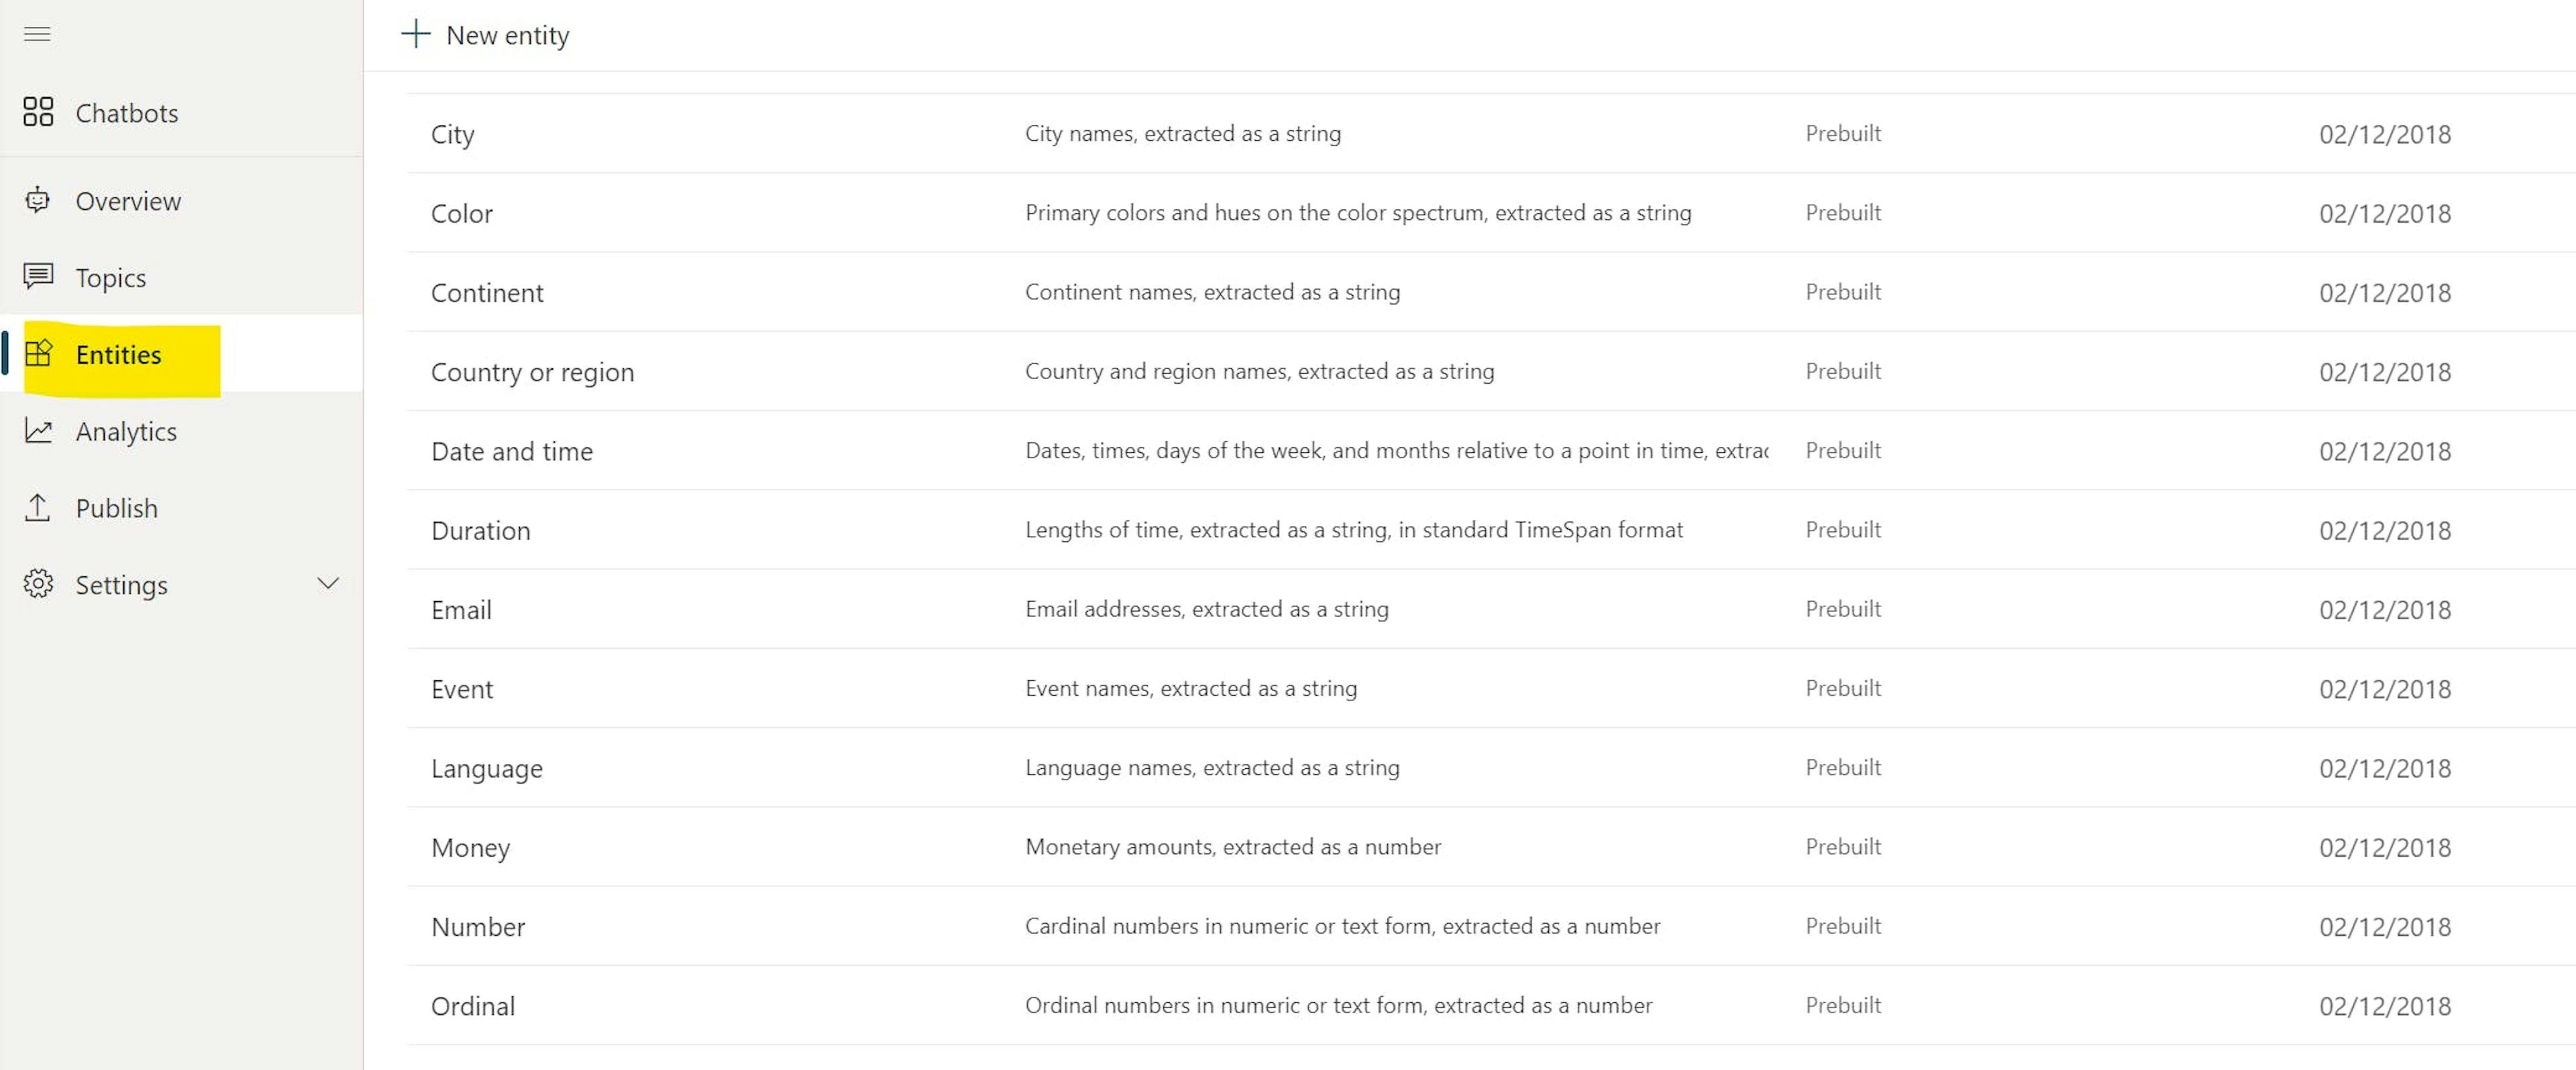The height and width of the screenshot is (1070, 2576).
Task: Select the Email entity row
Action: [x=462, y=610]
